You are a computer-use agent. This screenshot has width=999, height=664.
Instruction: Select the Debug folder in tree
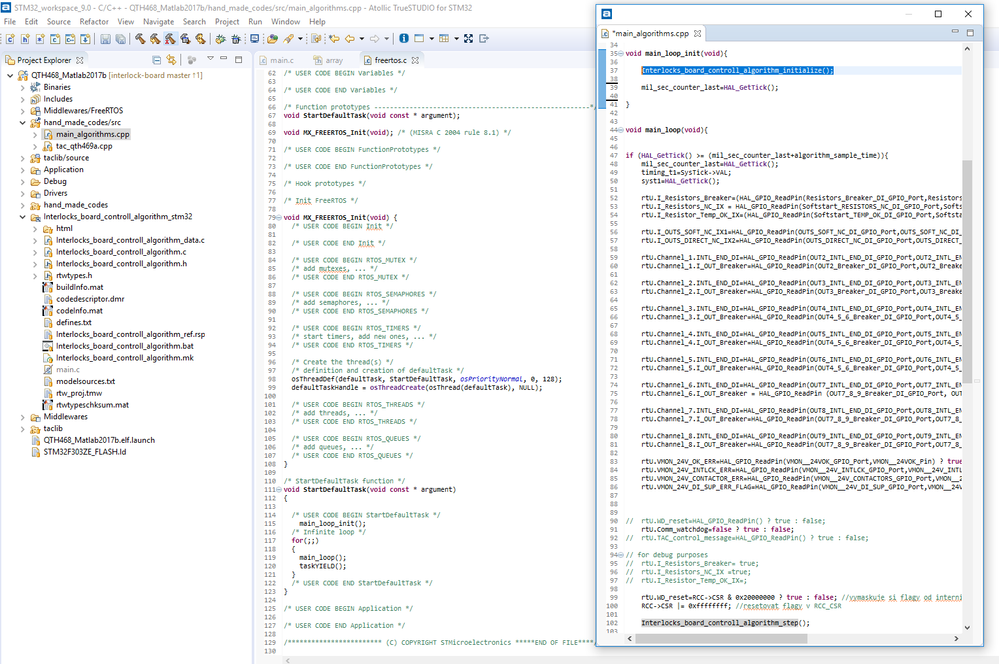tap(55, 182)
